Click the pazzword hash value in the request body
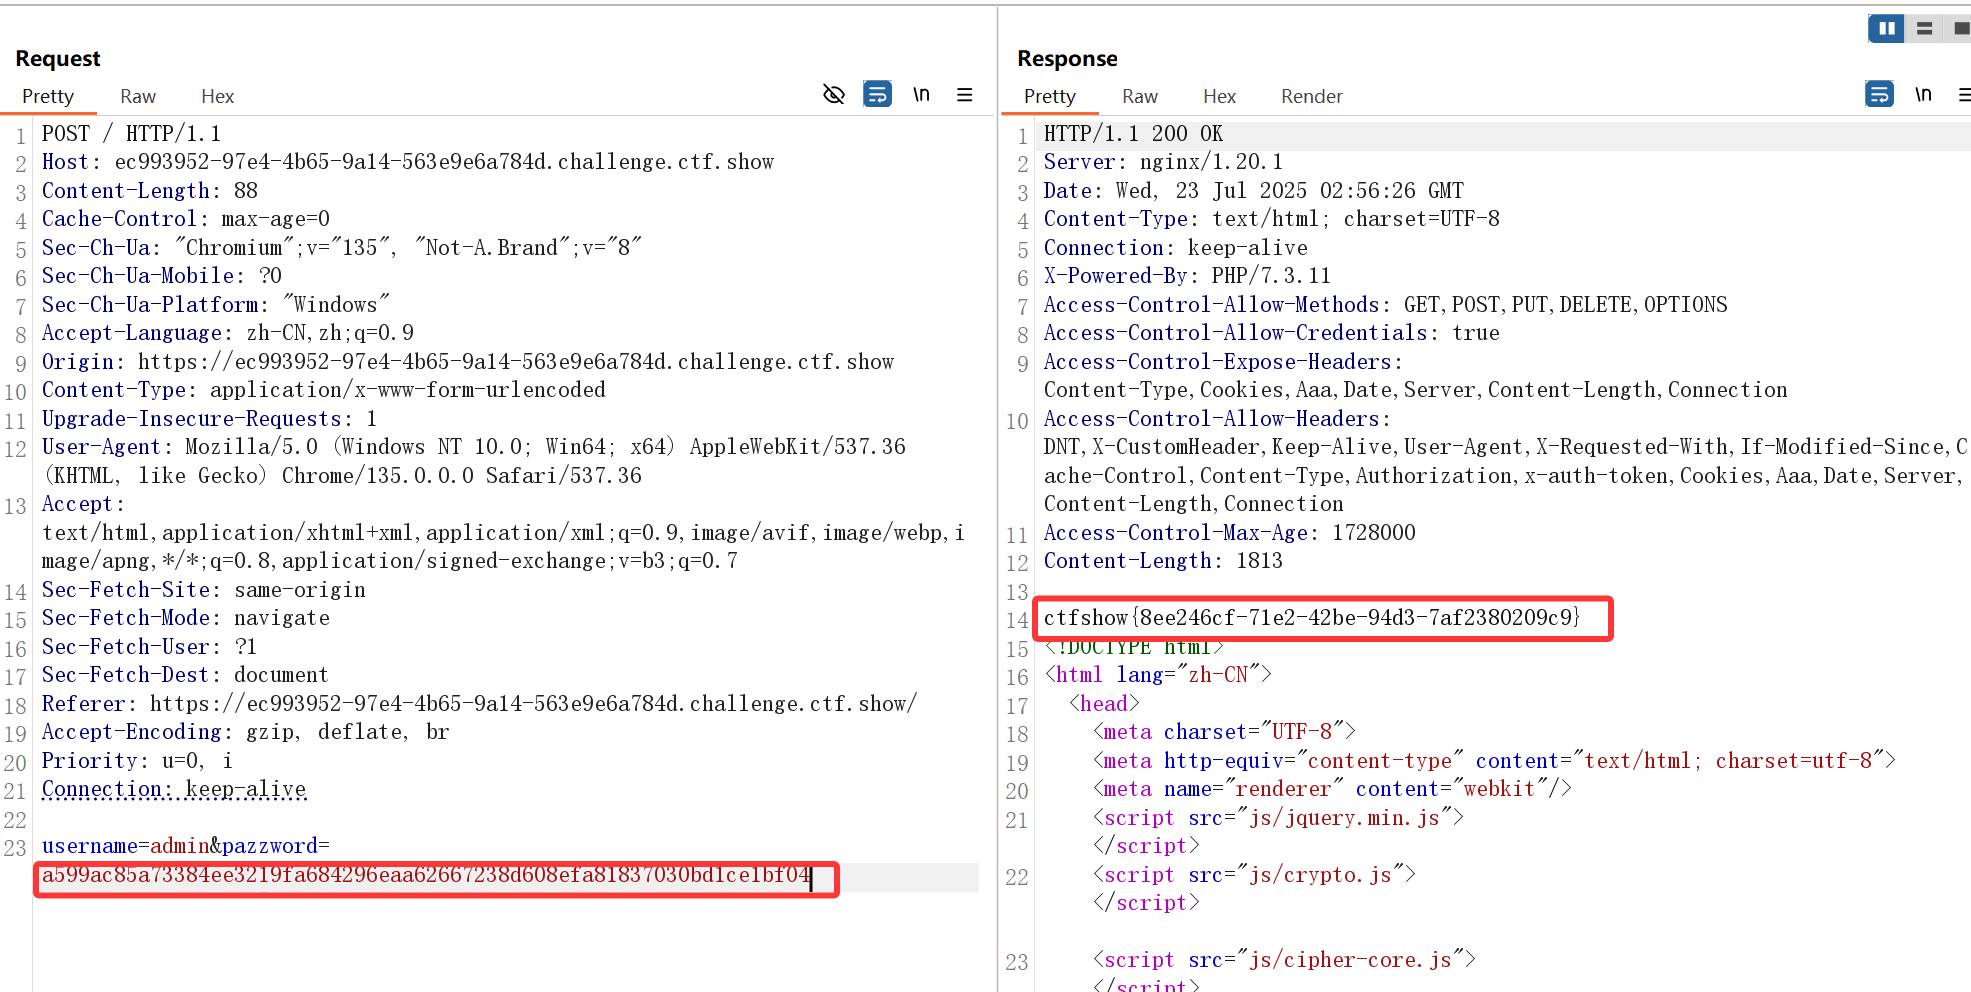Image resolution: width=1971 pixels, height=992 pixels. [x=426, y=876]
